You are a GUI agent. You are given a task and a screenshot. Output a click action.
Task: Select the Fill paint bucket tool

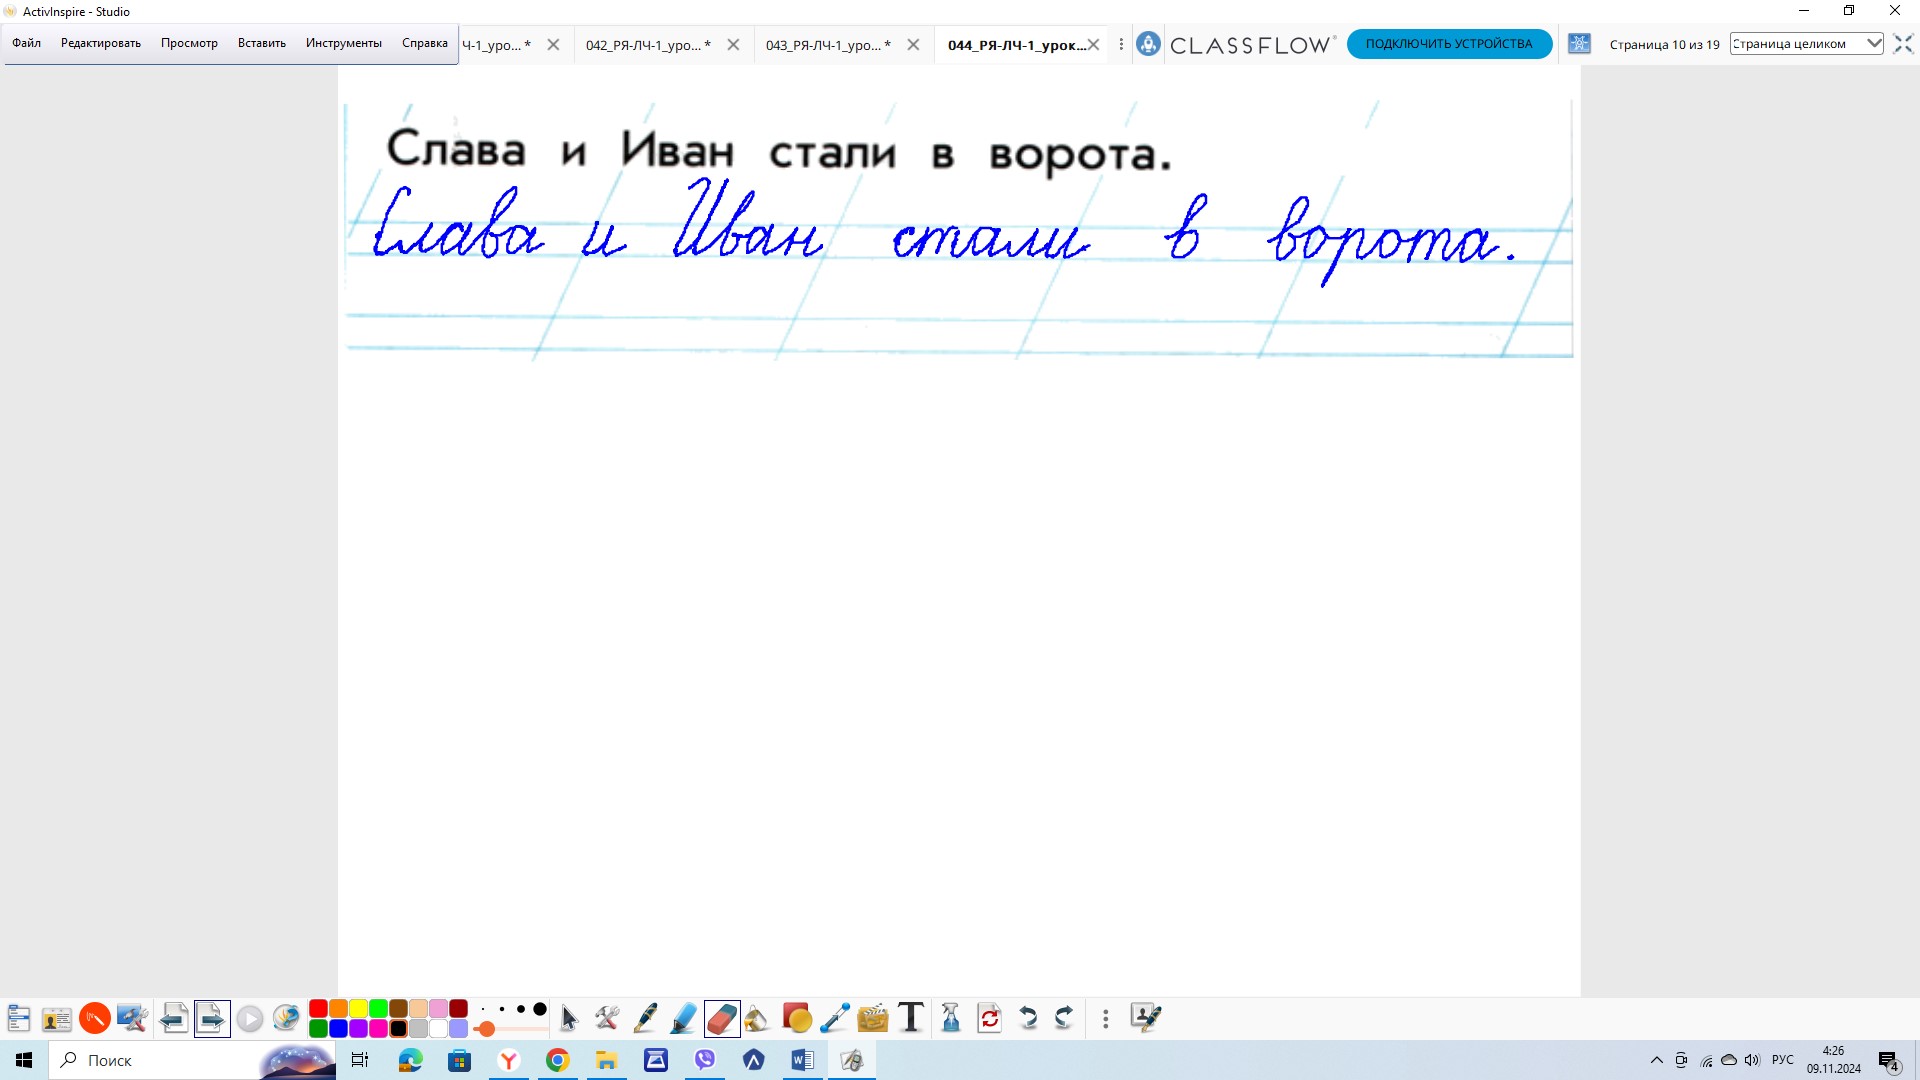[x=758, y=1019]
